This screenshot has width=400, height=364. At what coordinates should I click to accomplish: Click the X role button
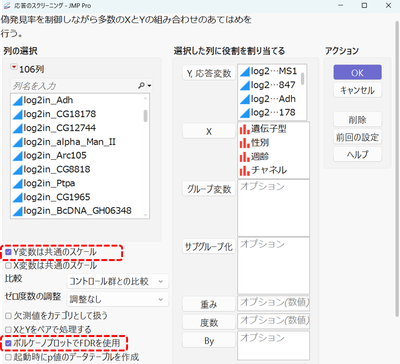pos(209,131)
